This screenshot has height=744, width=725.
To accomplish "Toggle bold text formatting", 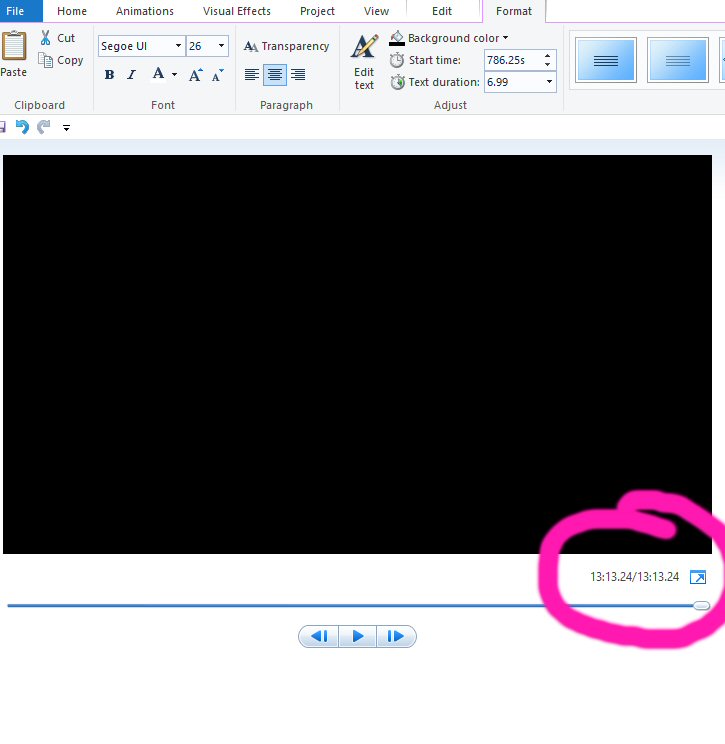I will (109, 75).
